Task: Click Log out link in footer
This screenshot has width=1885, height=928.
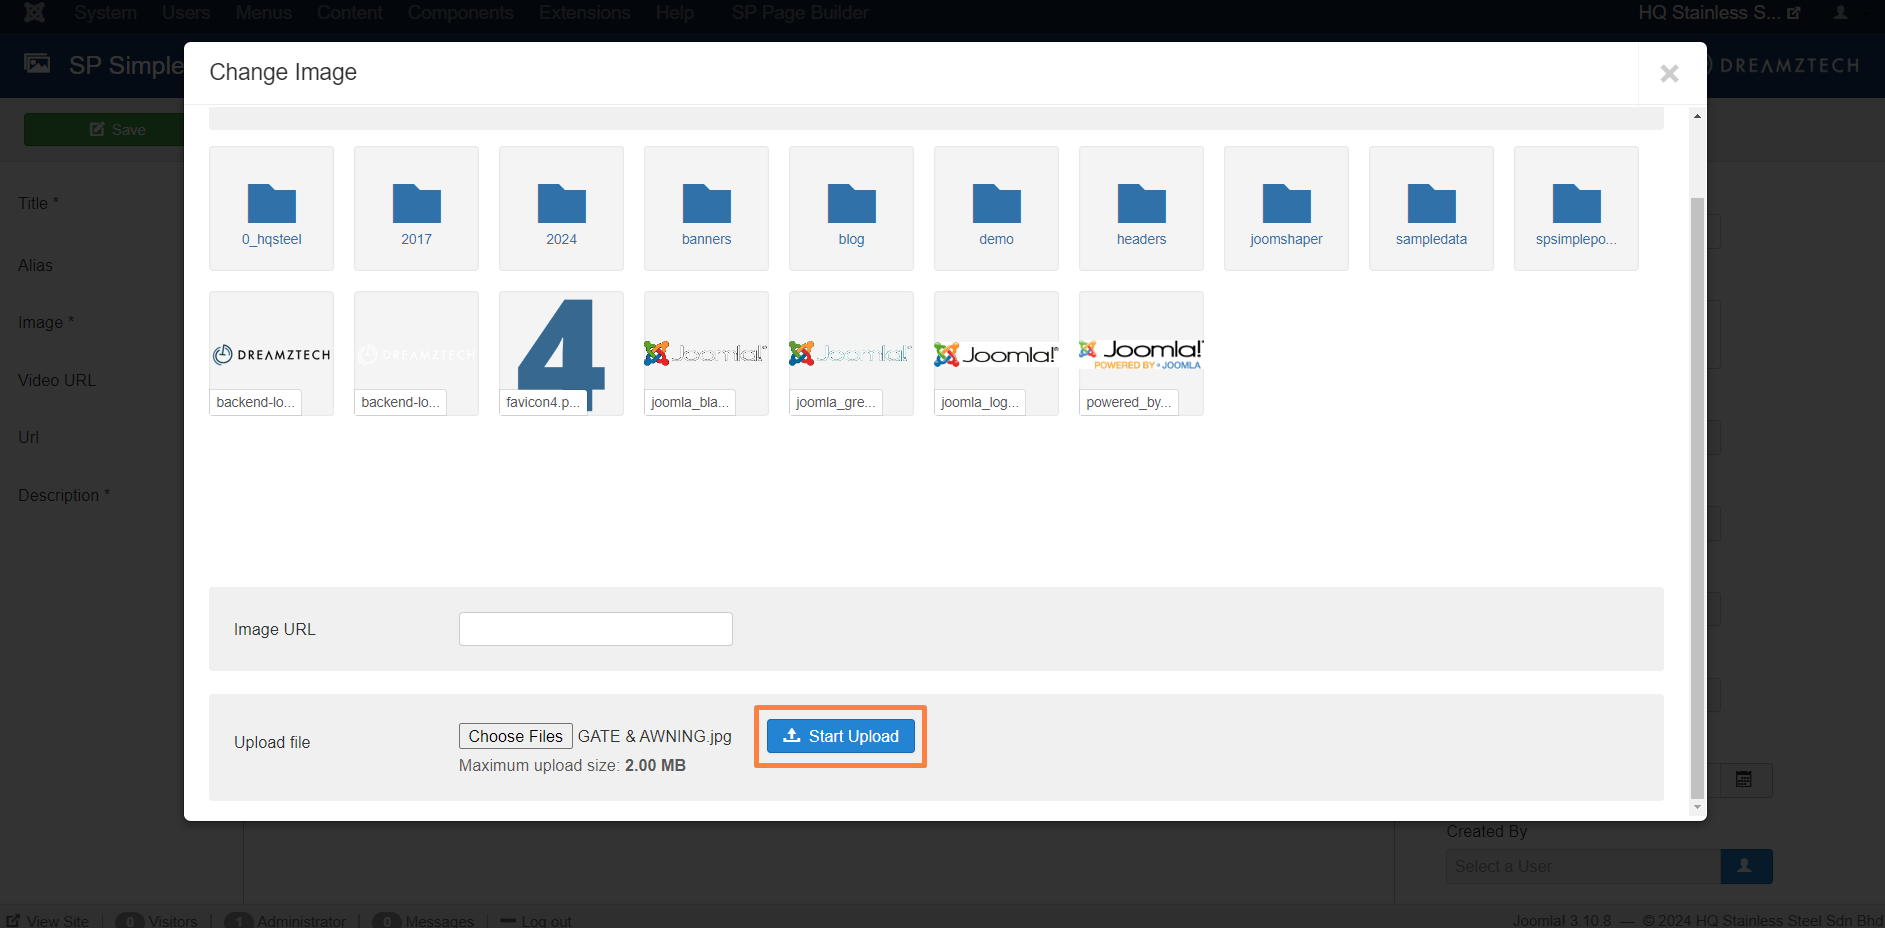Action: point(536,921)
